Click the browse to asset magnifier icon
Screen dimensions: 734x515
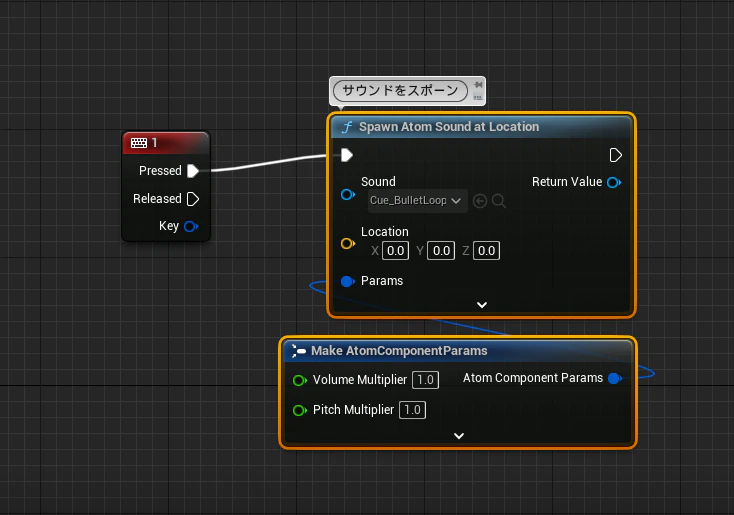point(499,201)
